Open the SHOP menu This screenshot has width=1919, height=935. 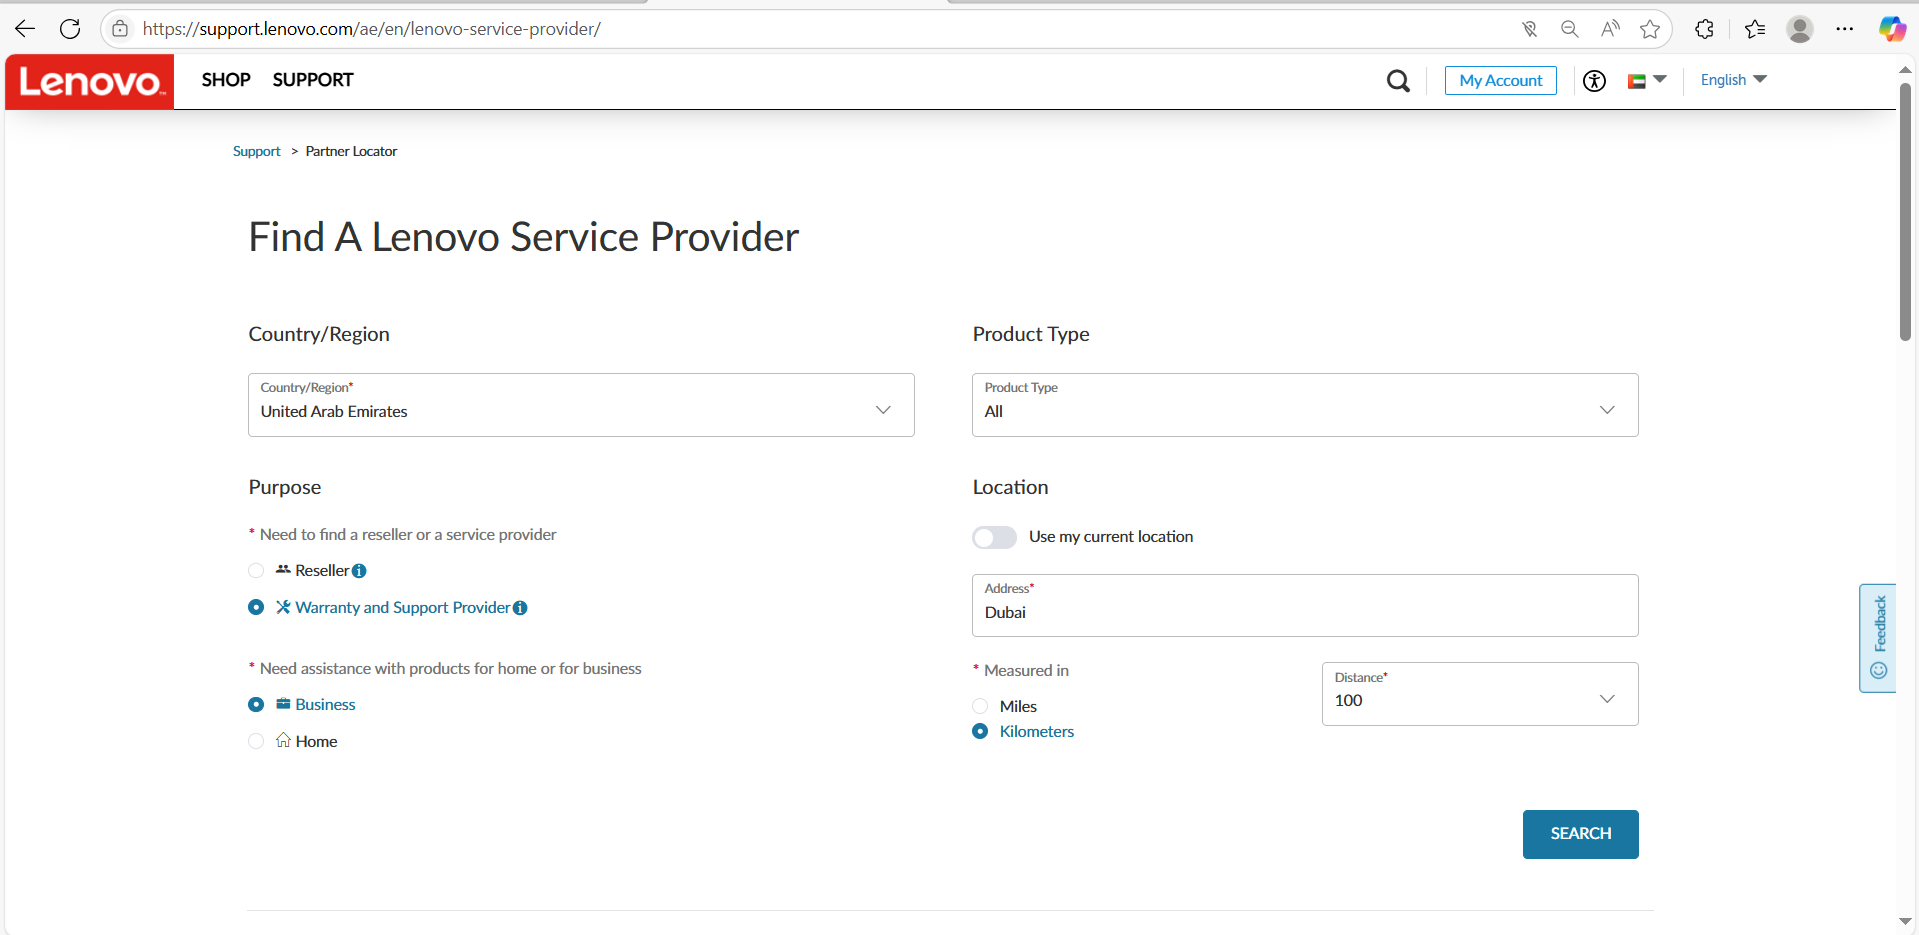pos(226,80)
